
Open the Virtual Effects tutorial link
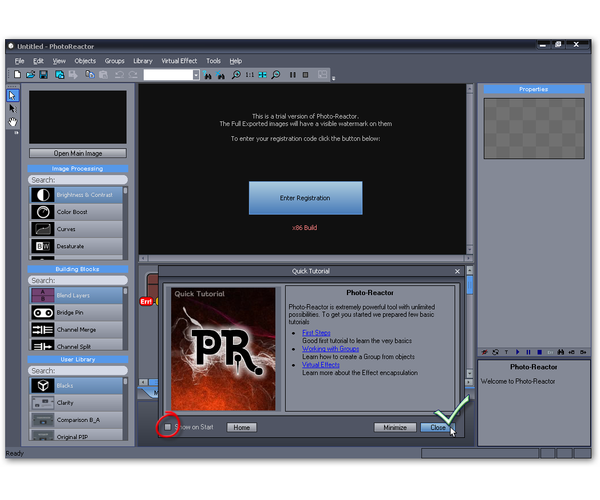(321, 365)
